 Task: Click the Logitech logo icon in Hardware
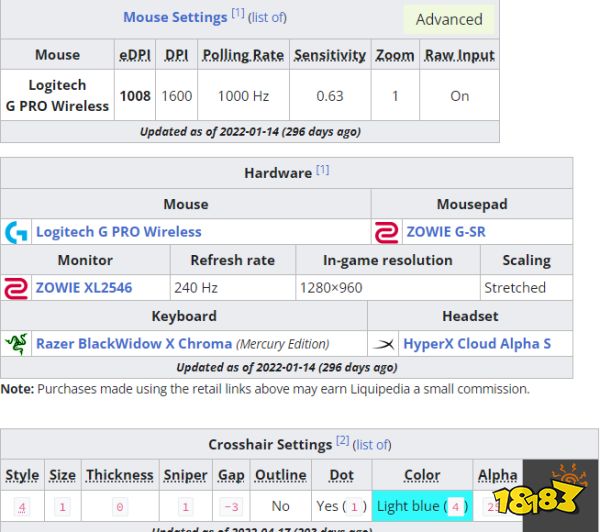[16, 232]
